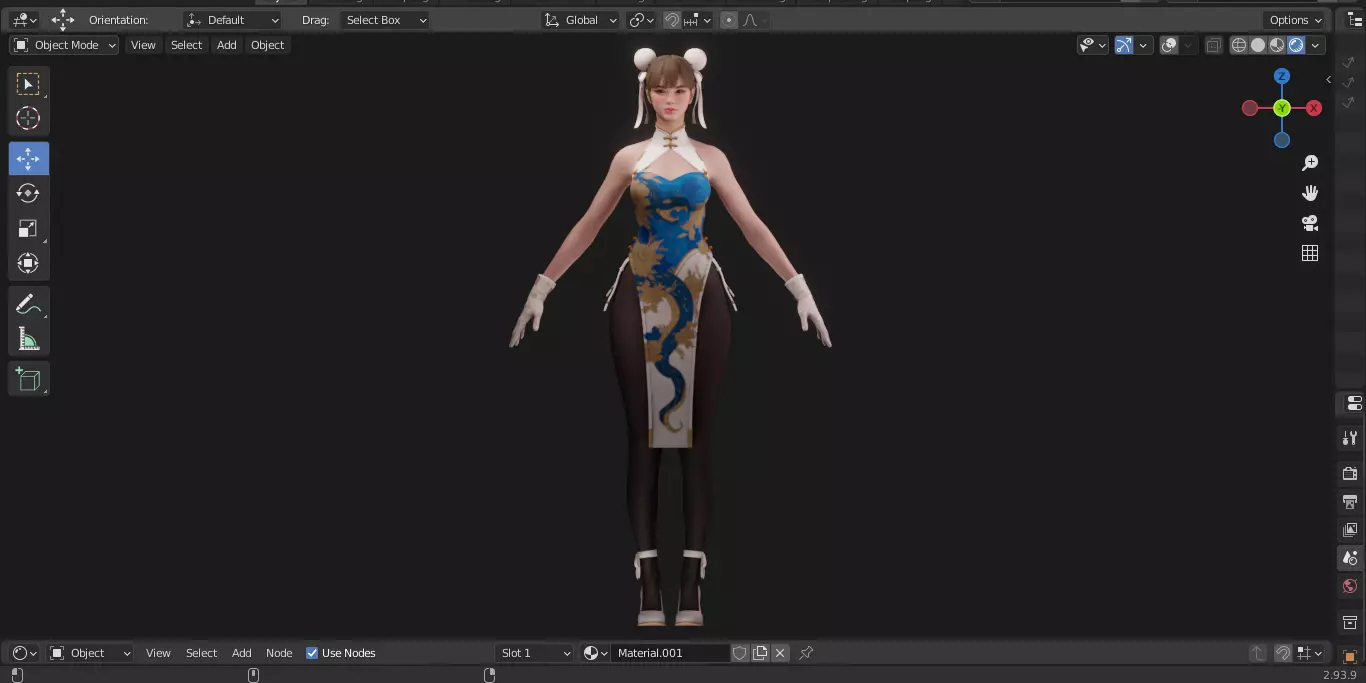Switch to Solid viewport shading
Screen dimensions: 1366x683
coord(1258,45)
